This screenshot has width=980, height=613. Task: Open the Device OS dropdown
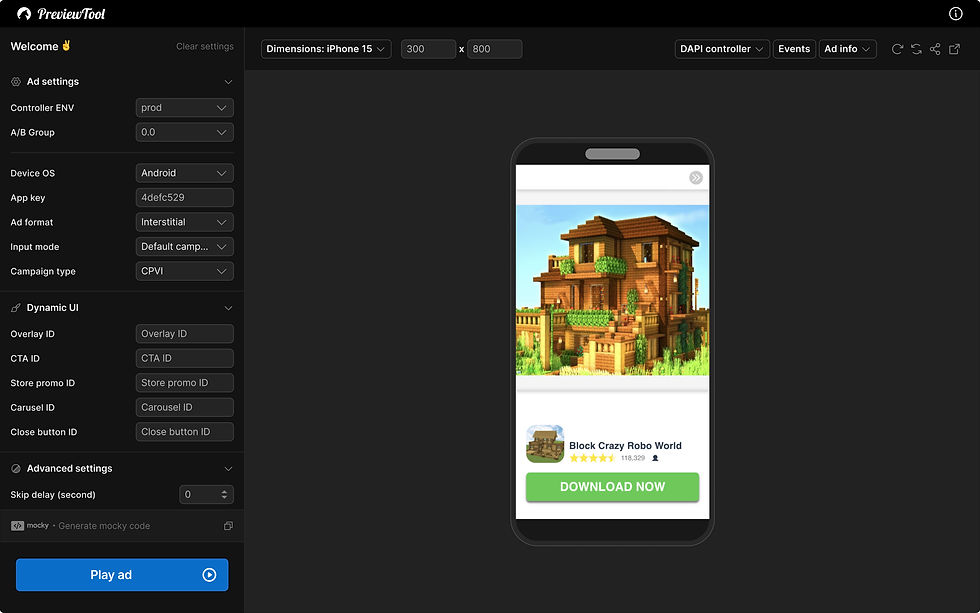pyautogui.click(x=184, y=173)
